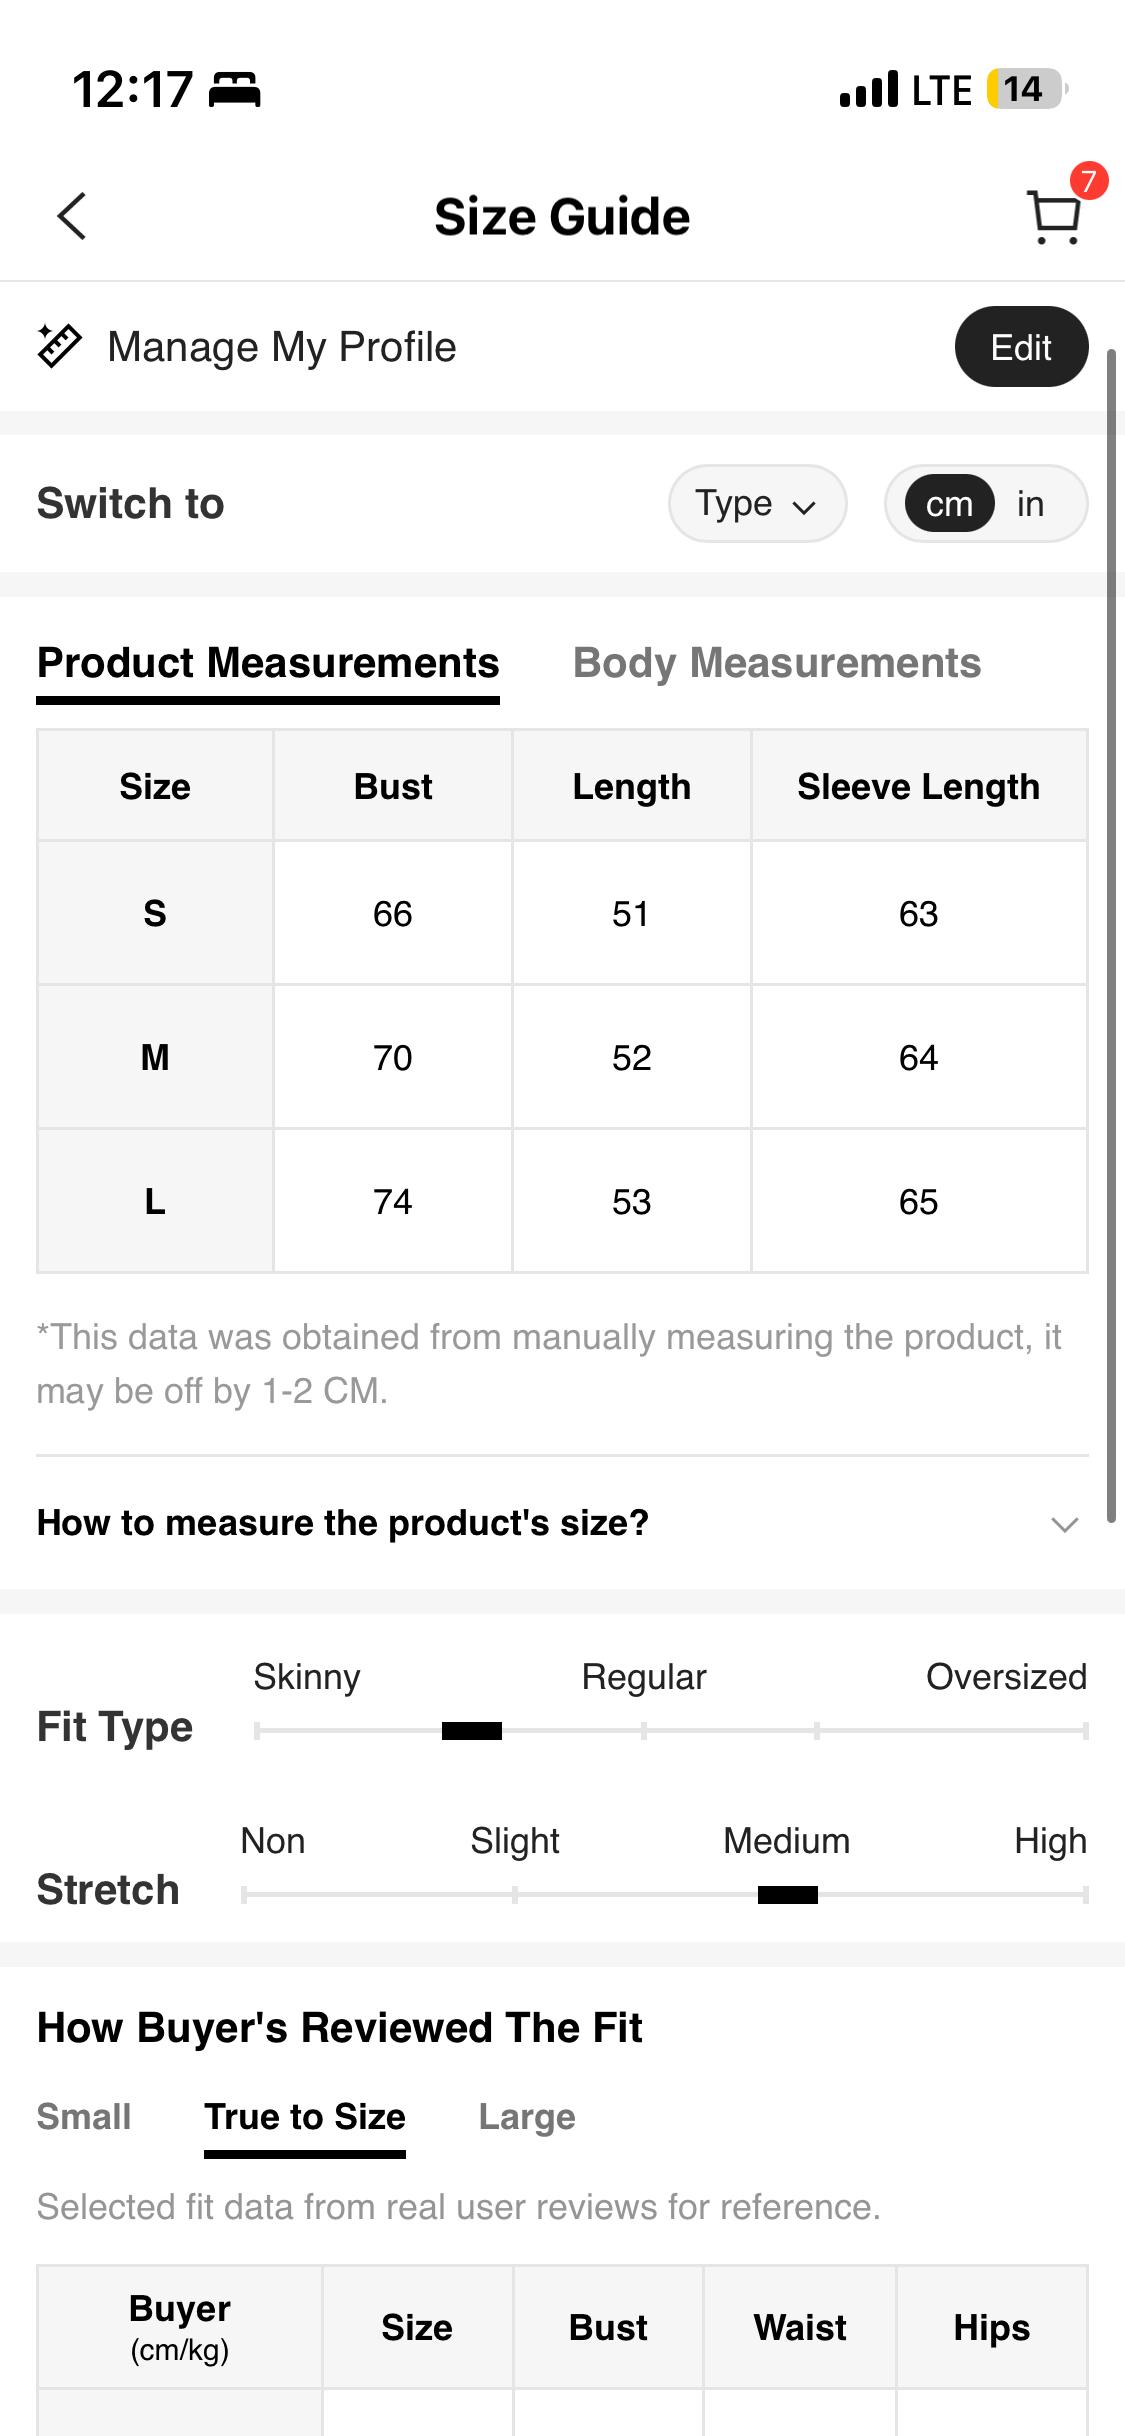Switch units to in

point(1031,504)
